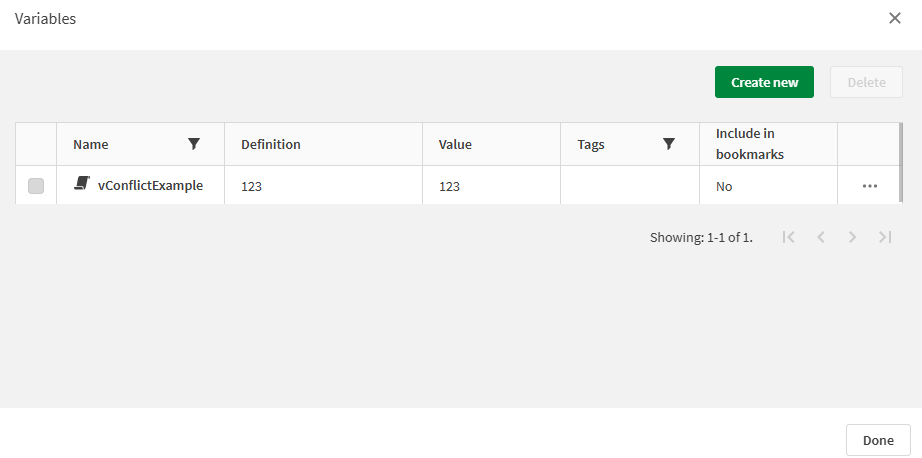Jump to the last page of variables
The height and width of the screenshot is (458, 922).
tap(885, 237)
